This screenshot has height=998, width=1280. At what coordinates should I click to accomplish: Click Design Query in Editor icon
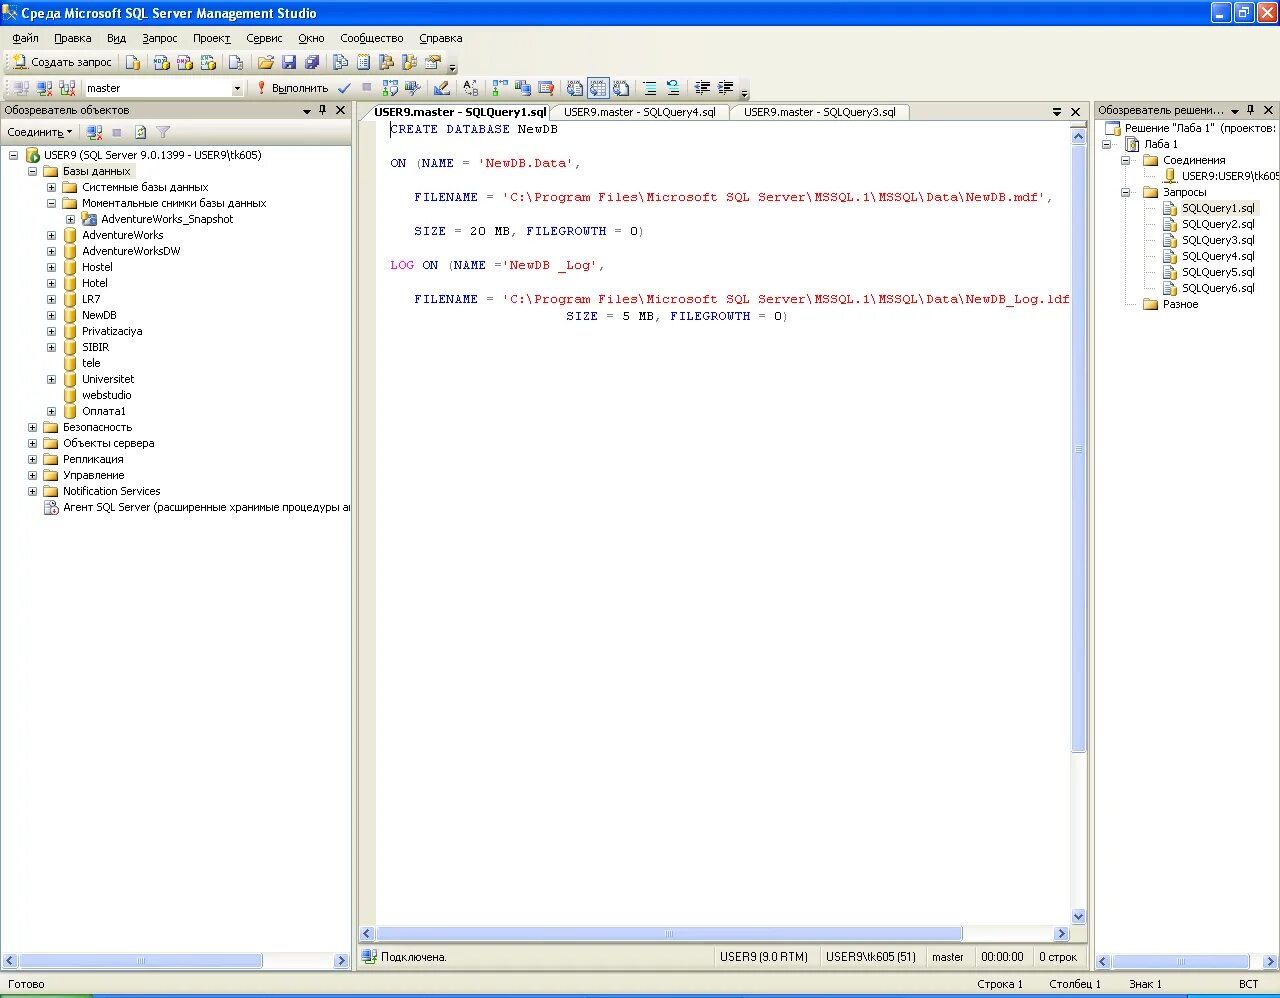click(x=441, y=88)
